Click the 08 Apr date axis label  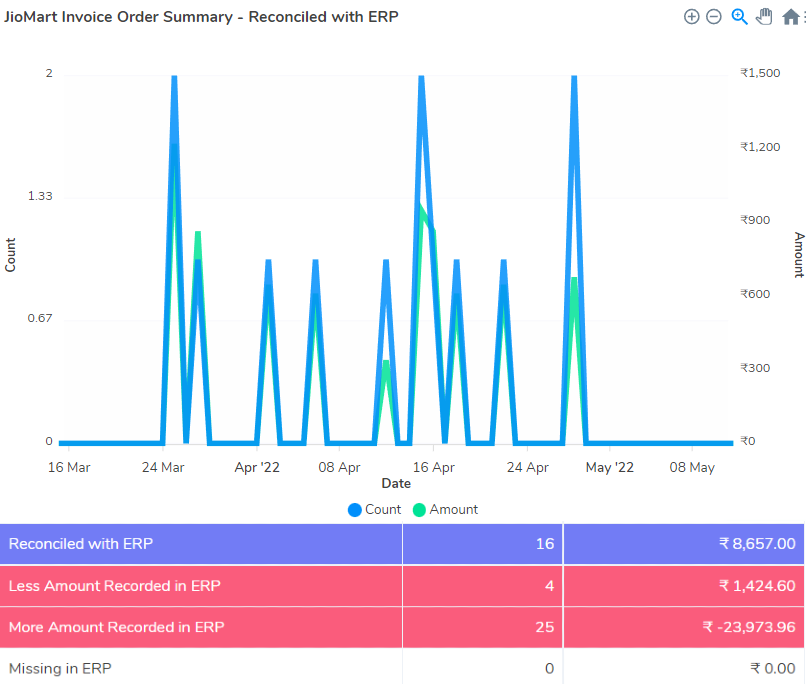click(x=339, y=467)
